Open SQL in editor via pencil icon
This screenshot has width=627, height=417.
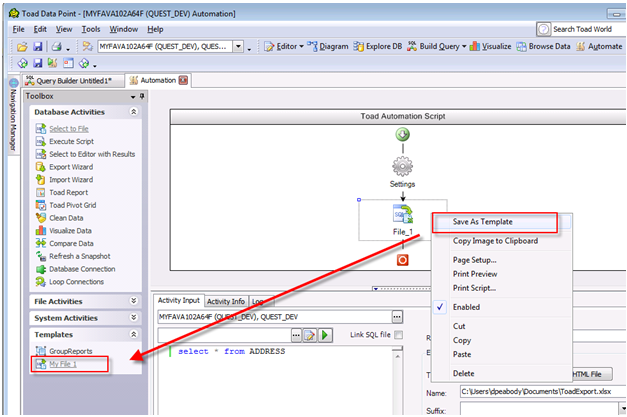pyautogui.click(x=310, y=335)
